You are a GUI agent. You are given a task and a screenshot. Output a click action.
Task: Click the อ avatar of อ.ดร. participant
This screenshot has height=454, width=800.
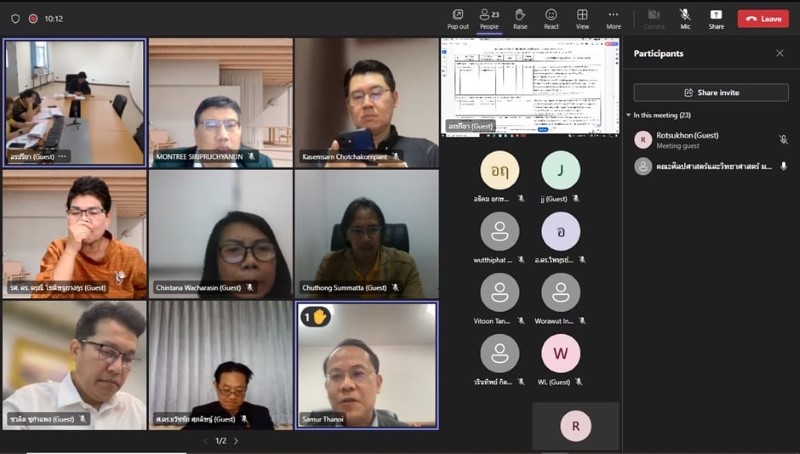pos(560,232)
